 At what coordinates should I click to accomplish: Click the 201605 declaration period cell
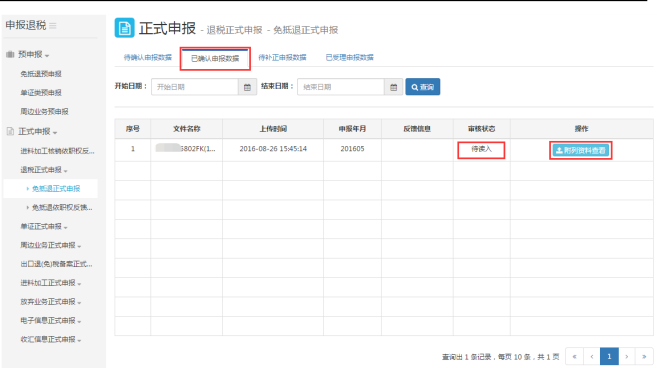point(352,149)
